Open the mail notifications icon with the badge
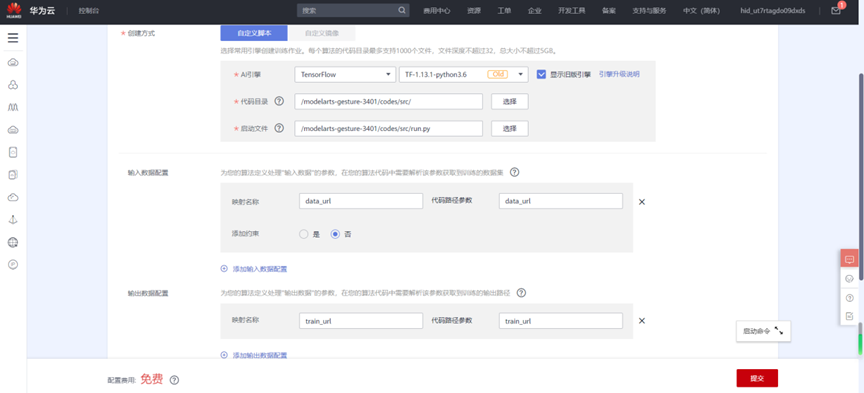This screenshot has width=864, height=393. tap(836, 10)
